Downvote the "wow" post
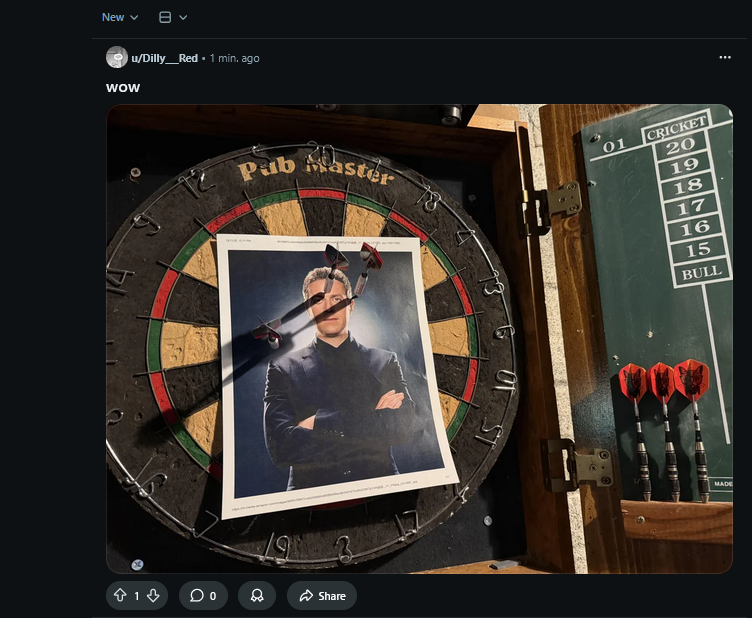 click(x=153, y=596)
